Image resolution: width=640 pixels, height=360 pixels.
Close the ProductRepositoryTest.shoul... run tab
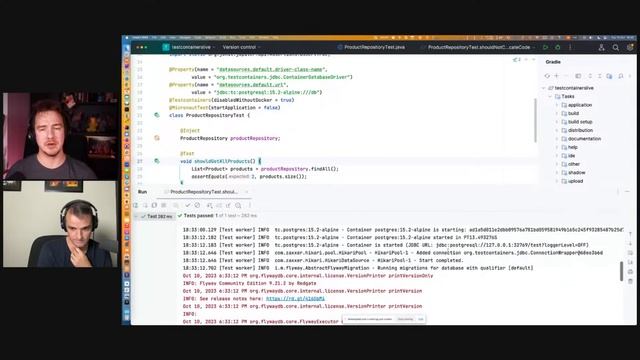coord(246,192)
